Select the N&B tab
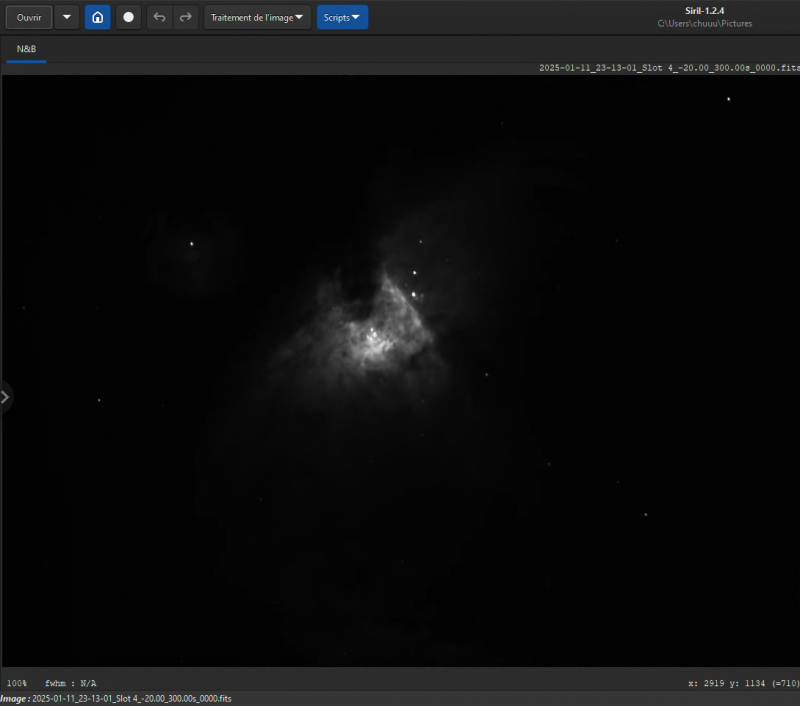The width and height of the screenshot is (800, 706). coord(27,49)
